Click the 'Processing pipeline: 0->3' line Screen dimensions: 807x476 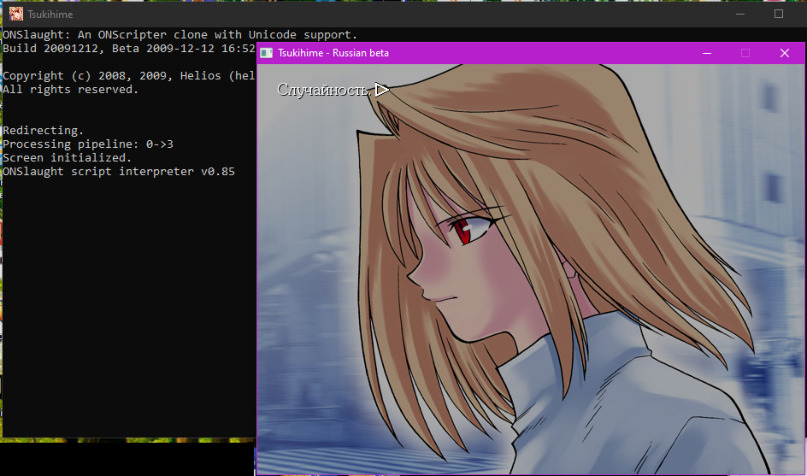coord(88,144)
